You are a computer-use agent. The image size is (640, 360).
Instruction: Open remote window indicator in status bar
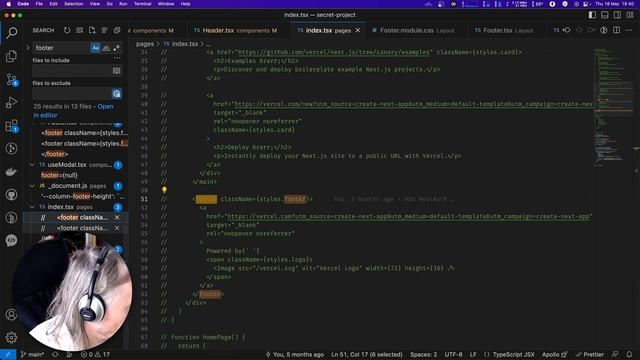(8, 354)
